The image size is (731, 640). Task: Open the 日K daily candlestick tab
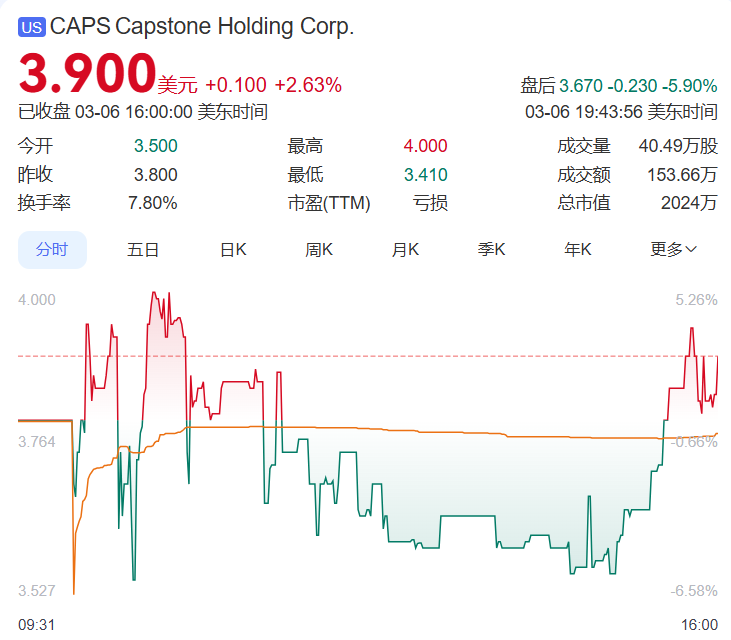tap(233, 250)
